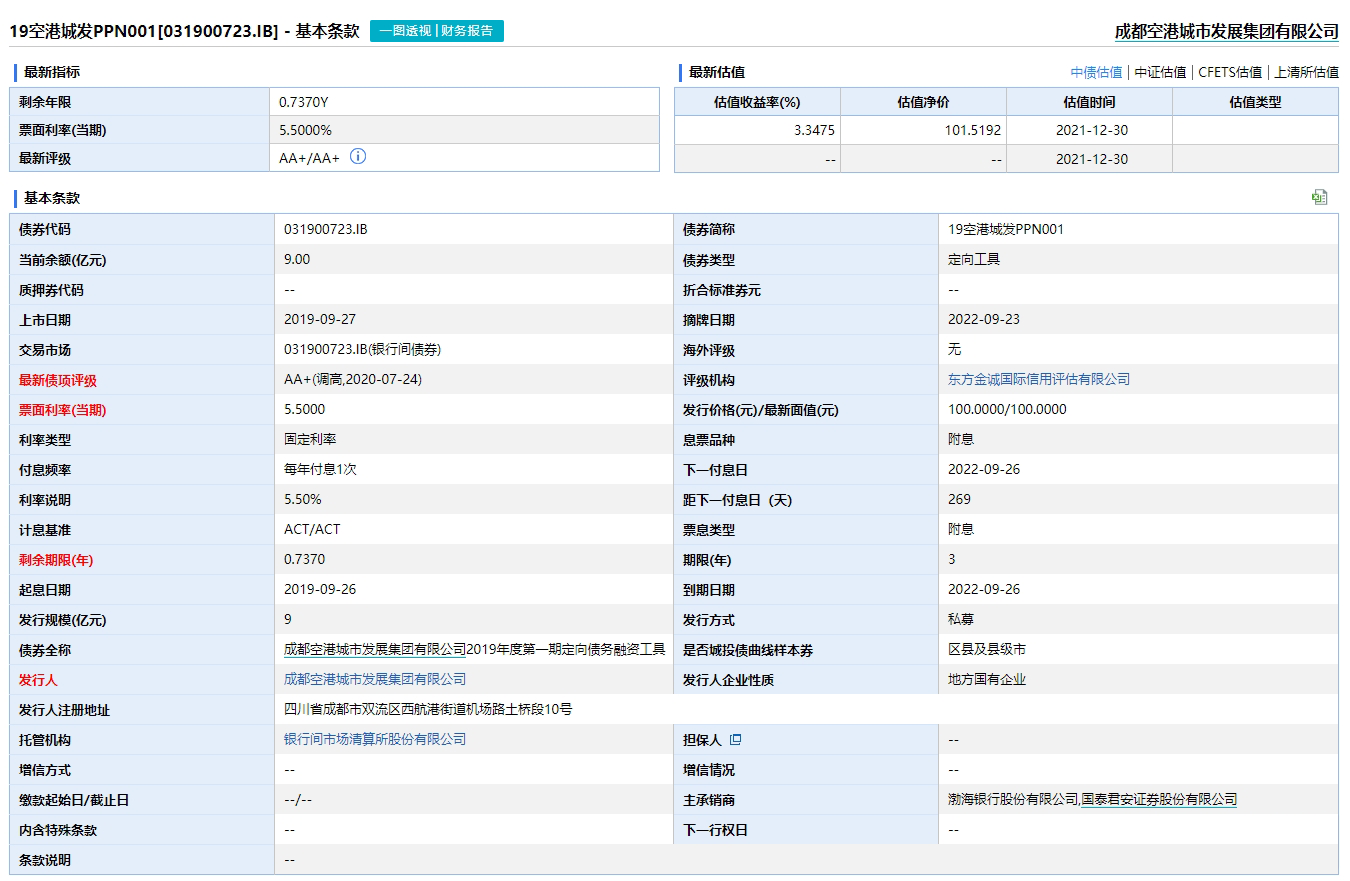Open issuer link 成都空港城市发展集团有限公司 in page header
The image size is (1350, 881).
tap(1227, 31)
